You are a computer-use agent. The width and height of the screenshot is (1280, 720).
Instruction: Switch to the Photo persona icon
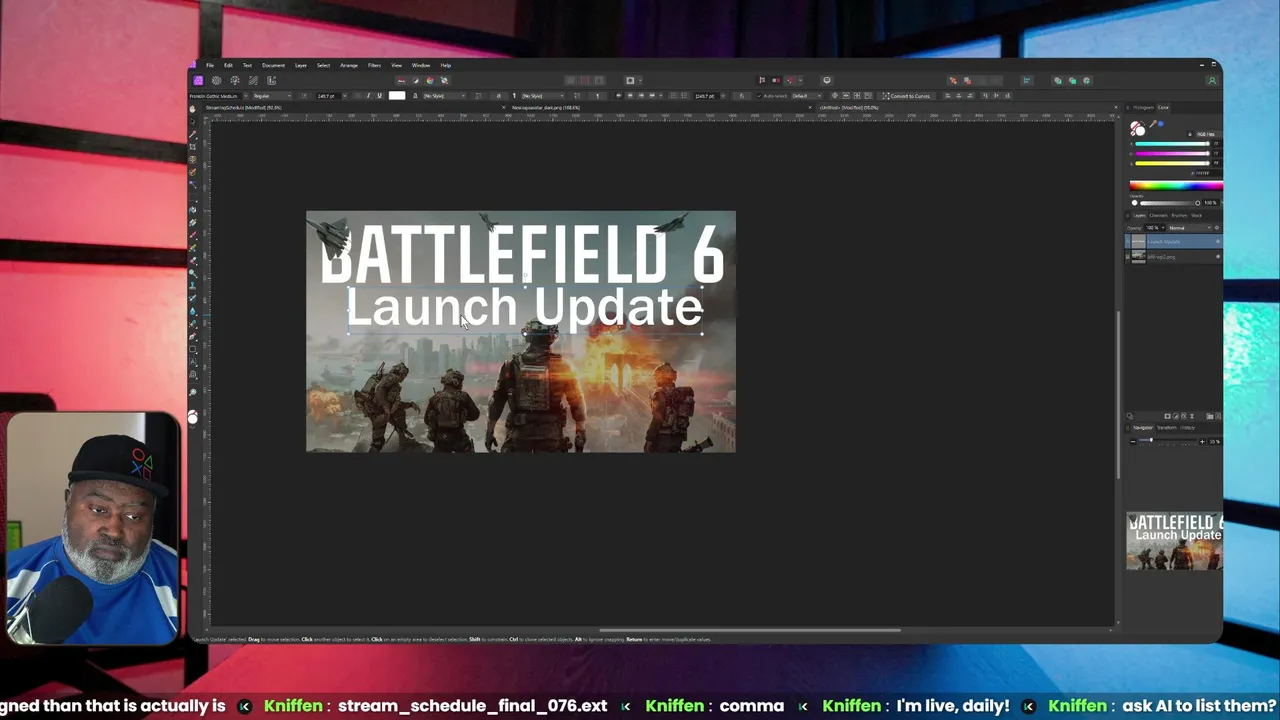198,80
